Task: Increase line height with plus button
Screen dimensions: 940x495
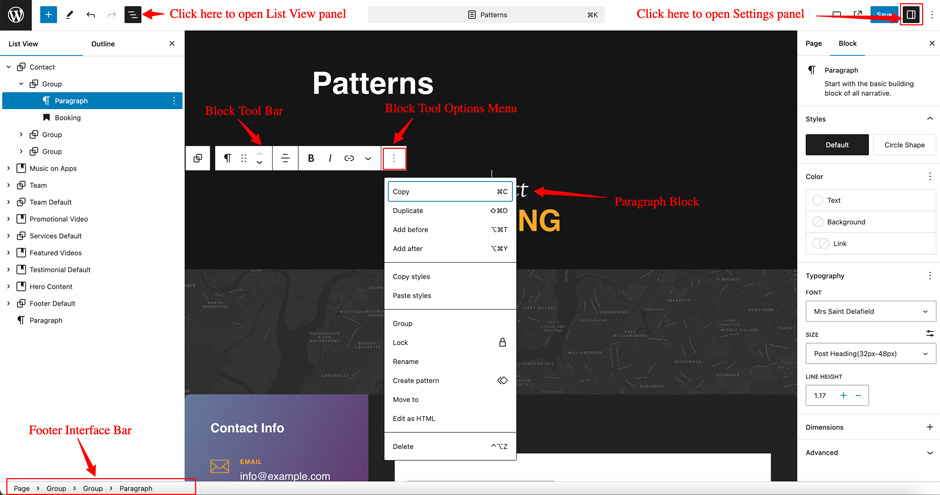Action: tap(843, 396)
